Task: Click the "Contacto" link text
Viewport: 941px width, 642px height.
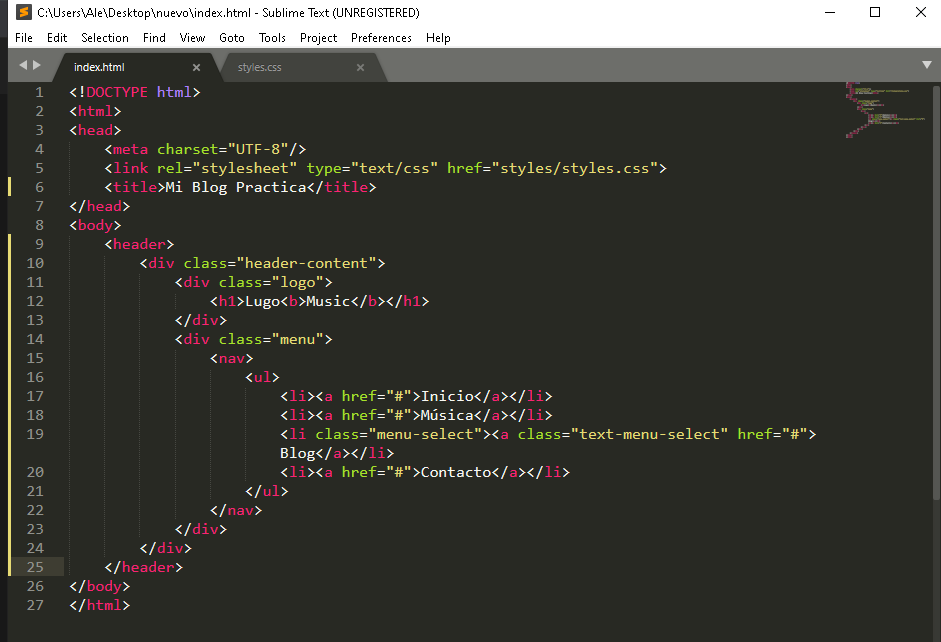Action: click(x=456, y=473)
